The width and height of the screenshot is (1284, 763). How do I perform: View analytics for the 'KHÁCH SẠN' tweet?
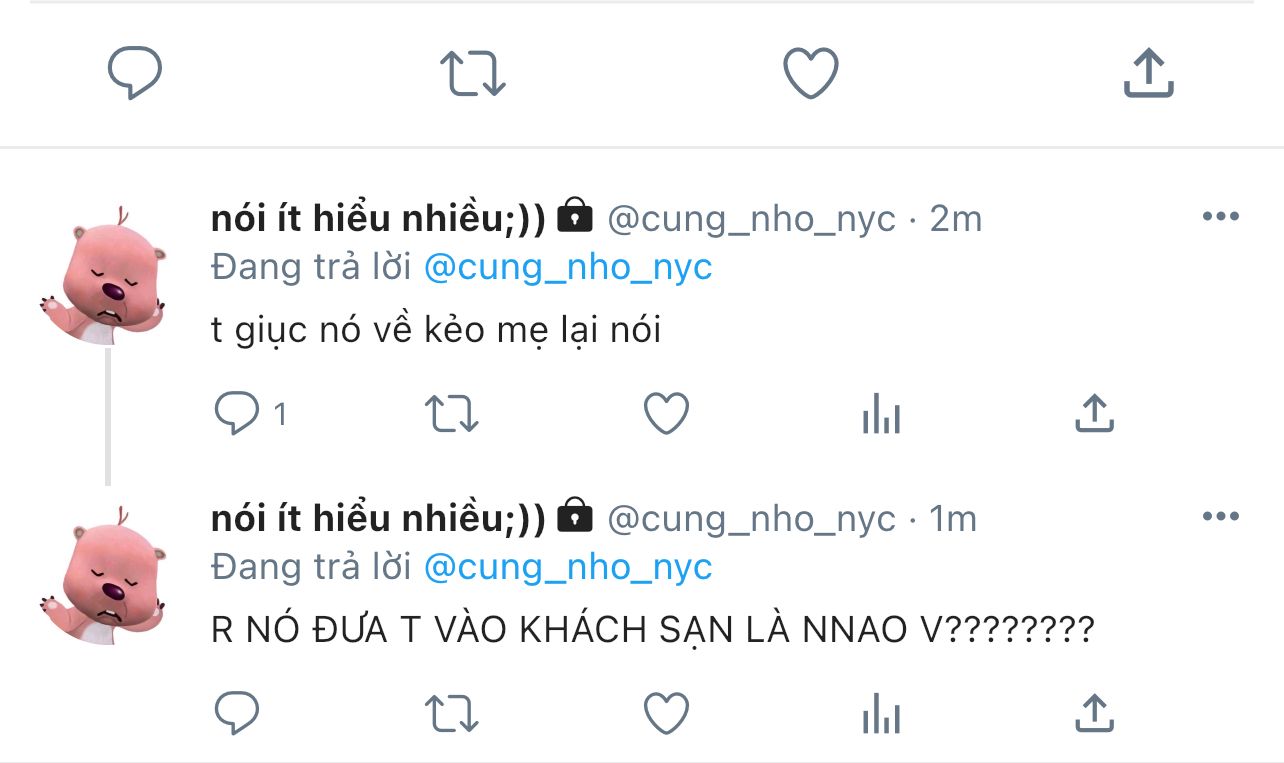[x=881, y=713]
